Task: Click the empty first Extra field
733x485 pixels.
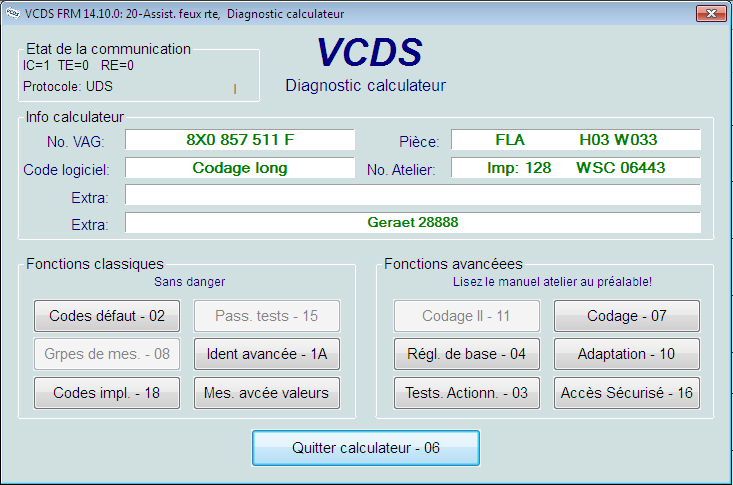Action: point(413,195)
